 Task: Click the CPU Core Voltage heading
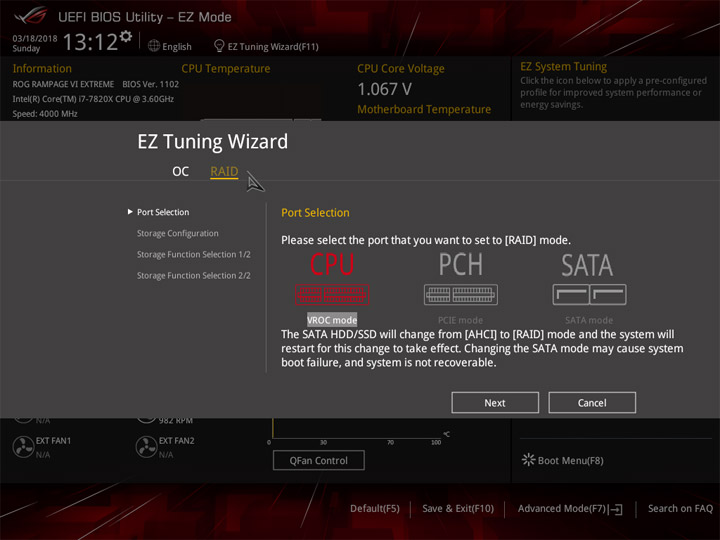400,68
